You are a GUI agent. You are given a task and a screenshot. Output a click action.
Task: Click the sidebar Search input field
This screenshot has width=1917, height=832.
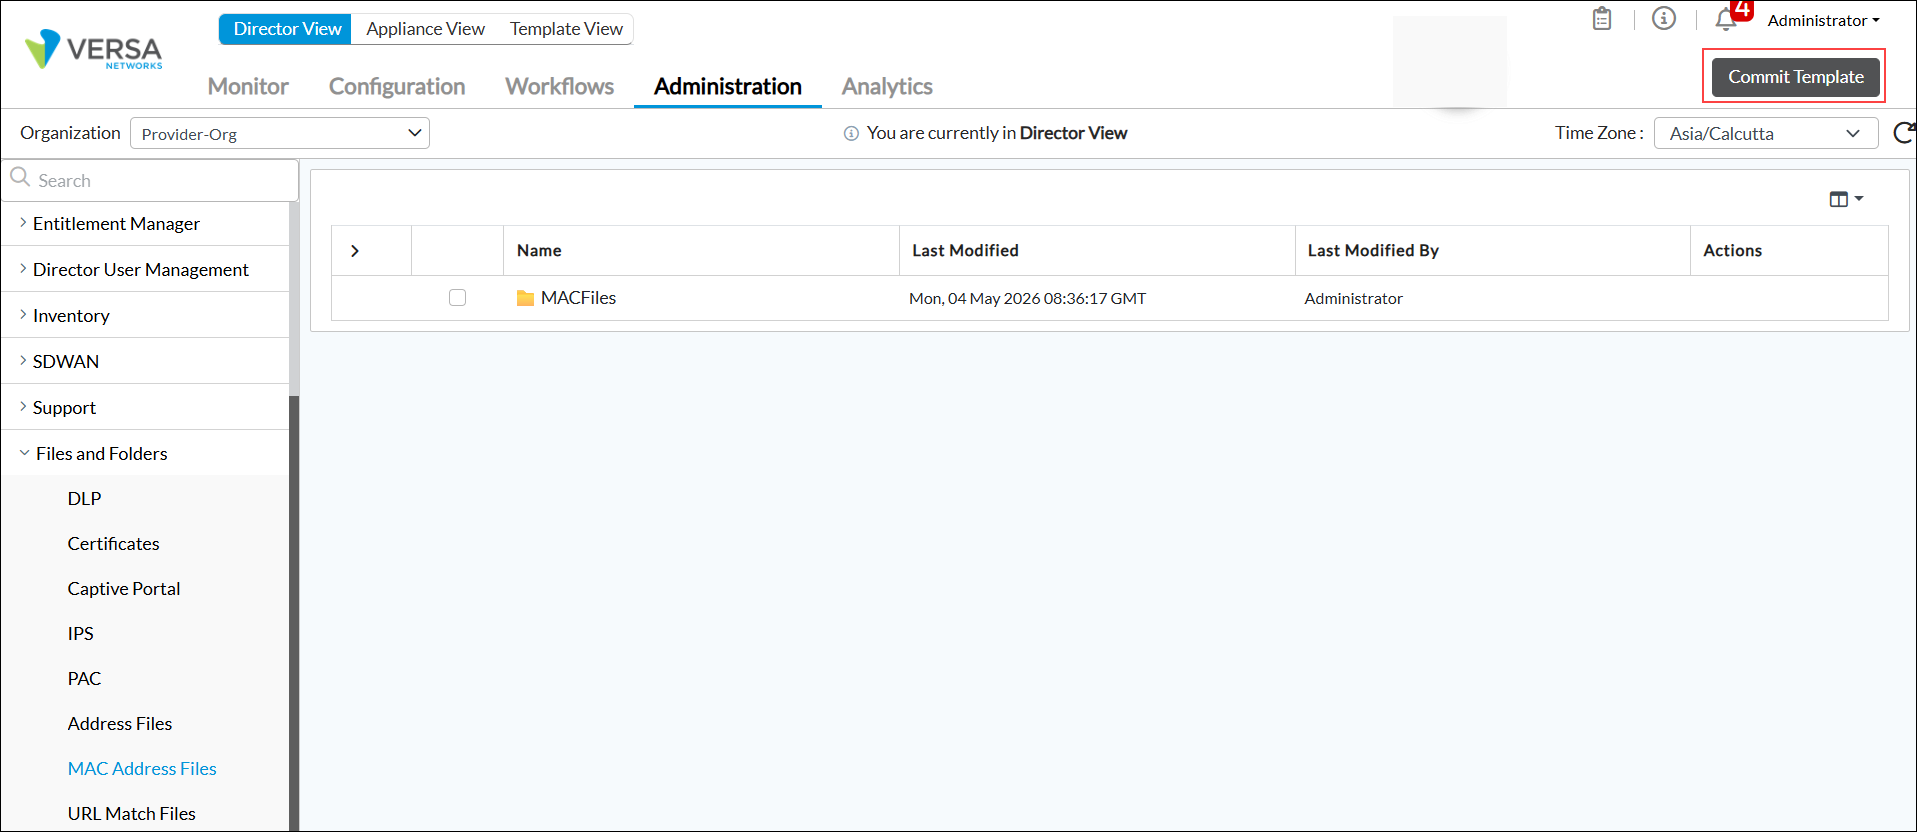click(150, 180)
